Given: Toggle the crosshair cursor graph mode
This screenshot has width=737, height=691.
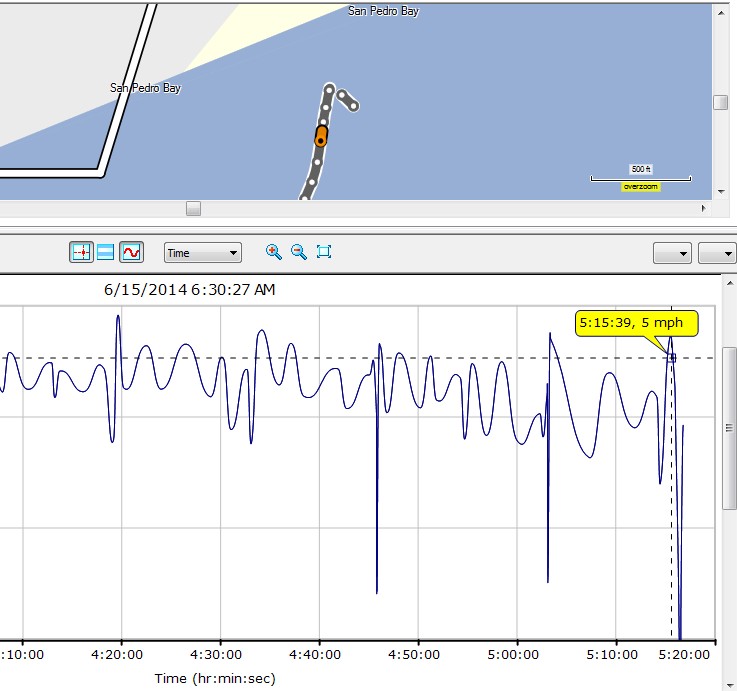Looking at the screenshot, I should pos(81,253).
